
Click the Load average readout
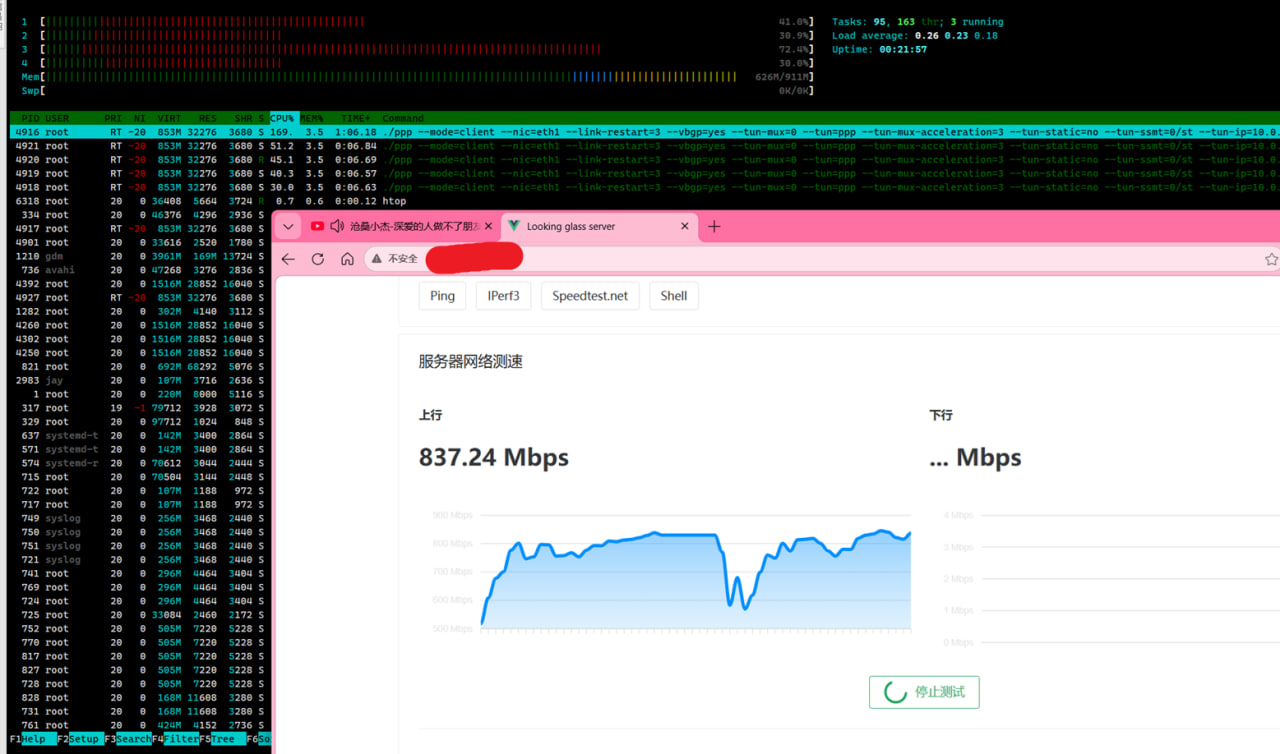915,36
